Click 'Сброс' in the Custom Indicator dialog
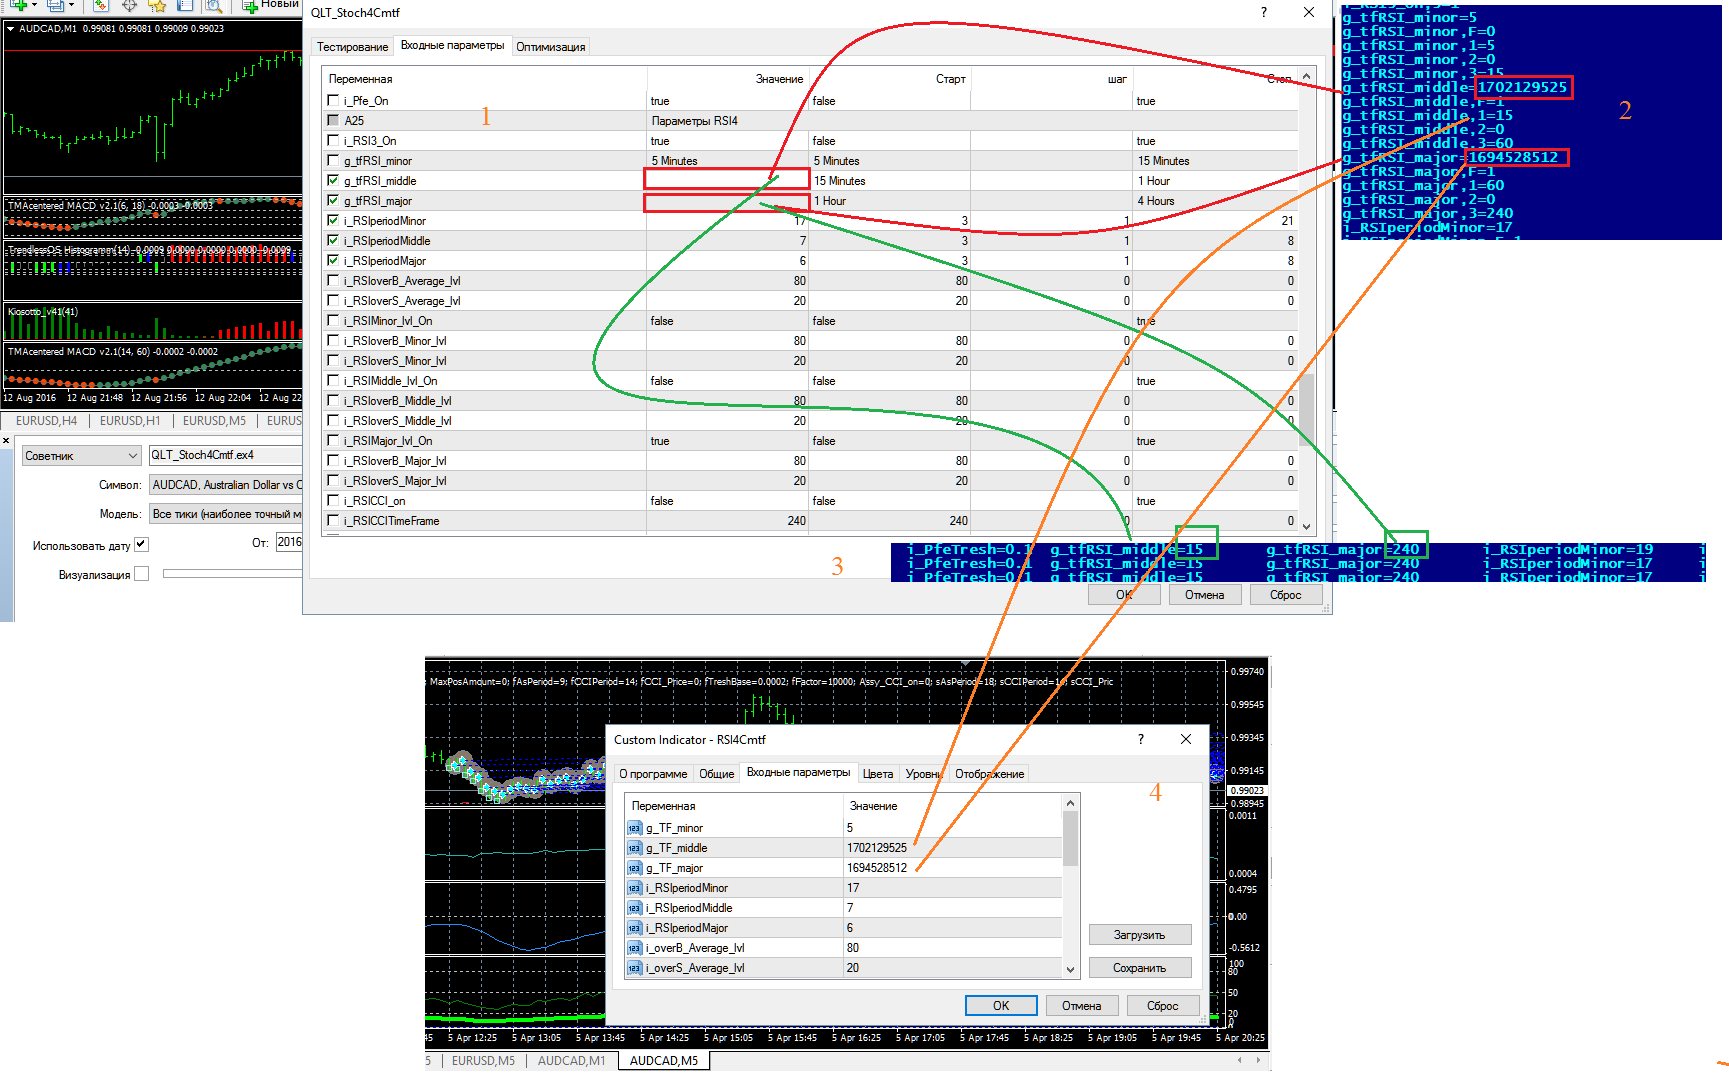Image resolution: width=1729 pixels, height=1079 pixels. coord(1163,1006)
